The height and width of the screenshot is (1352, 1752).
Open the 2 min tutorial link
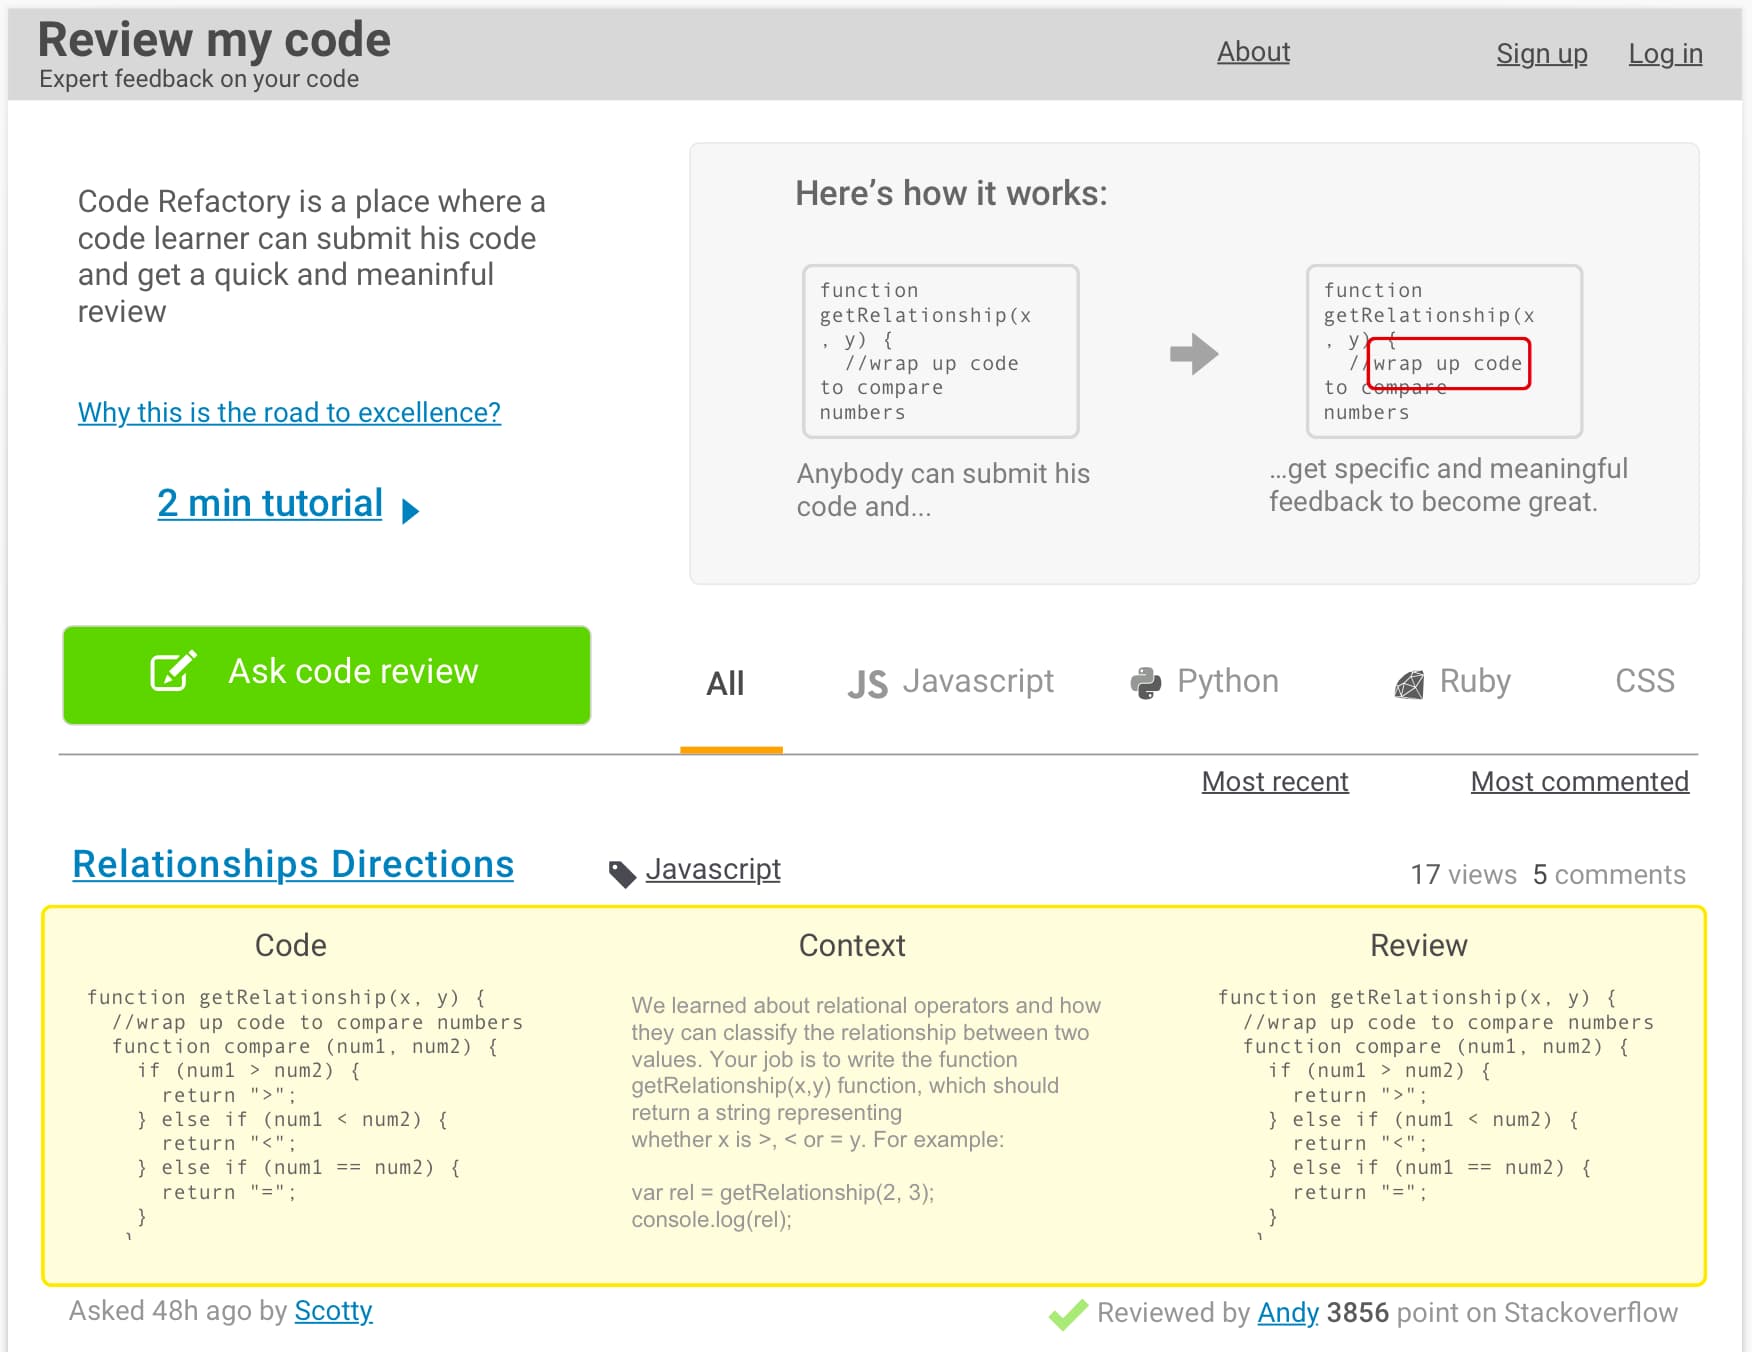(x=270, y=503)
